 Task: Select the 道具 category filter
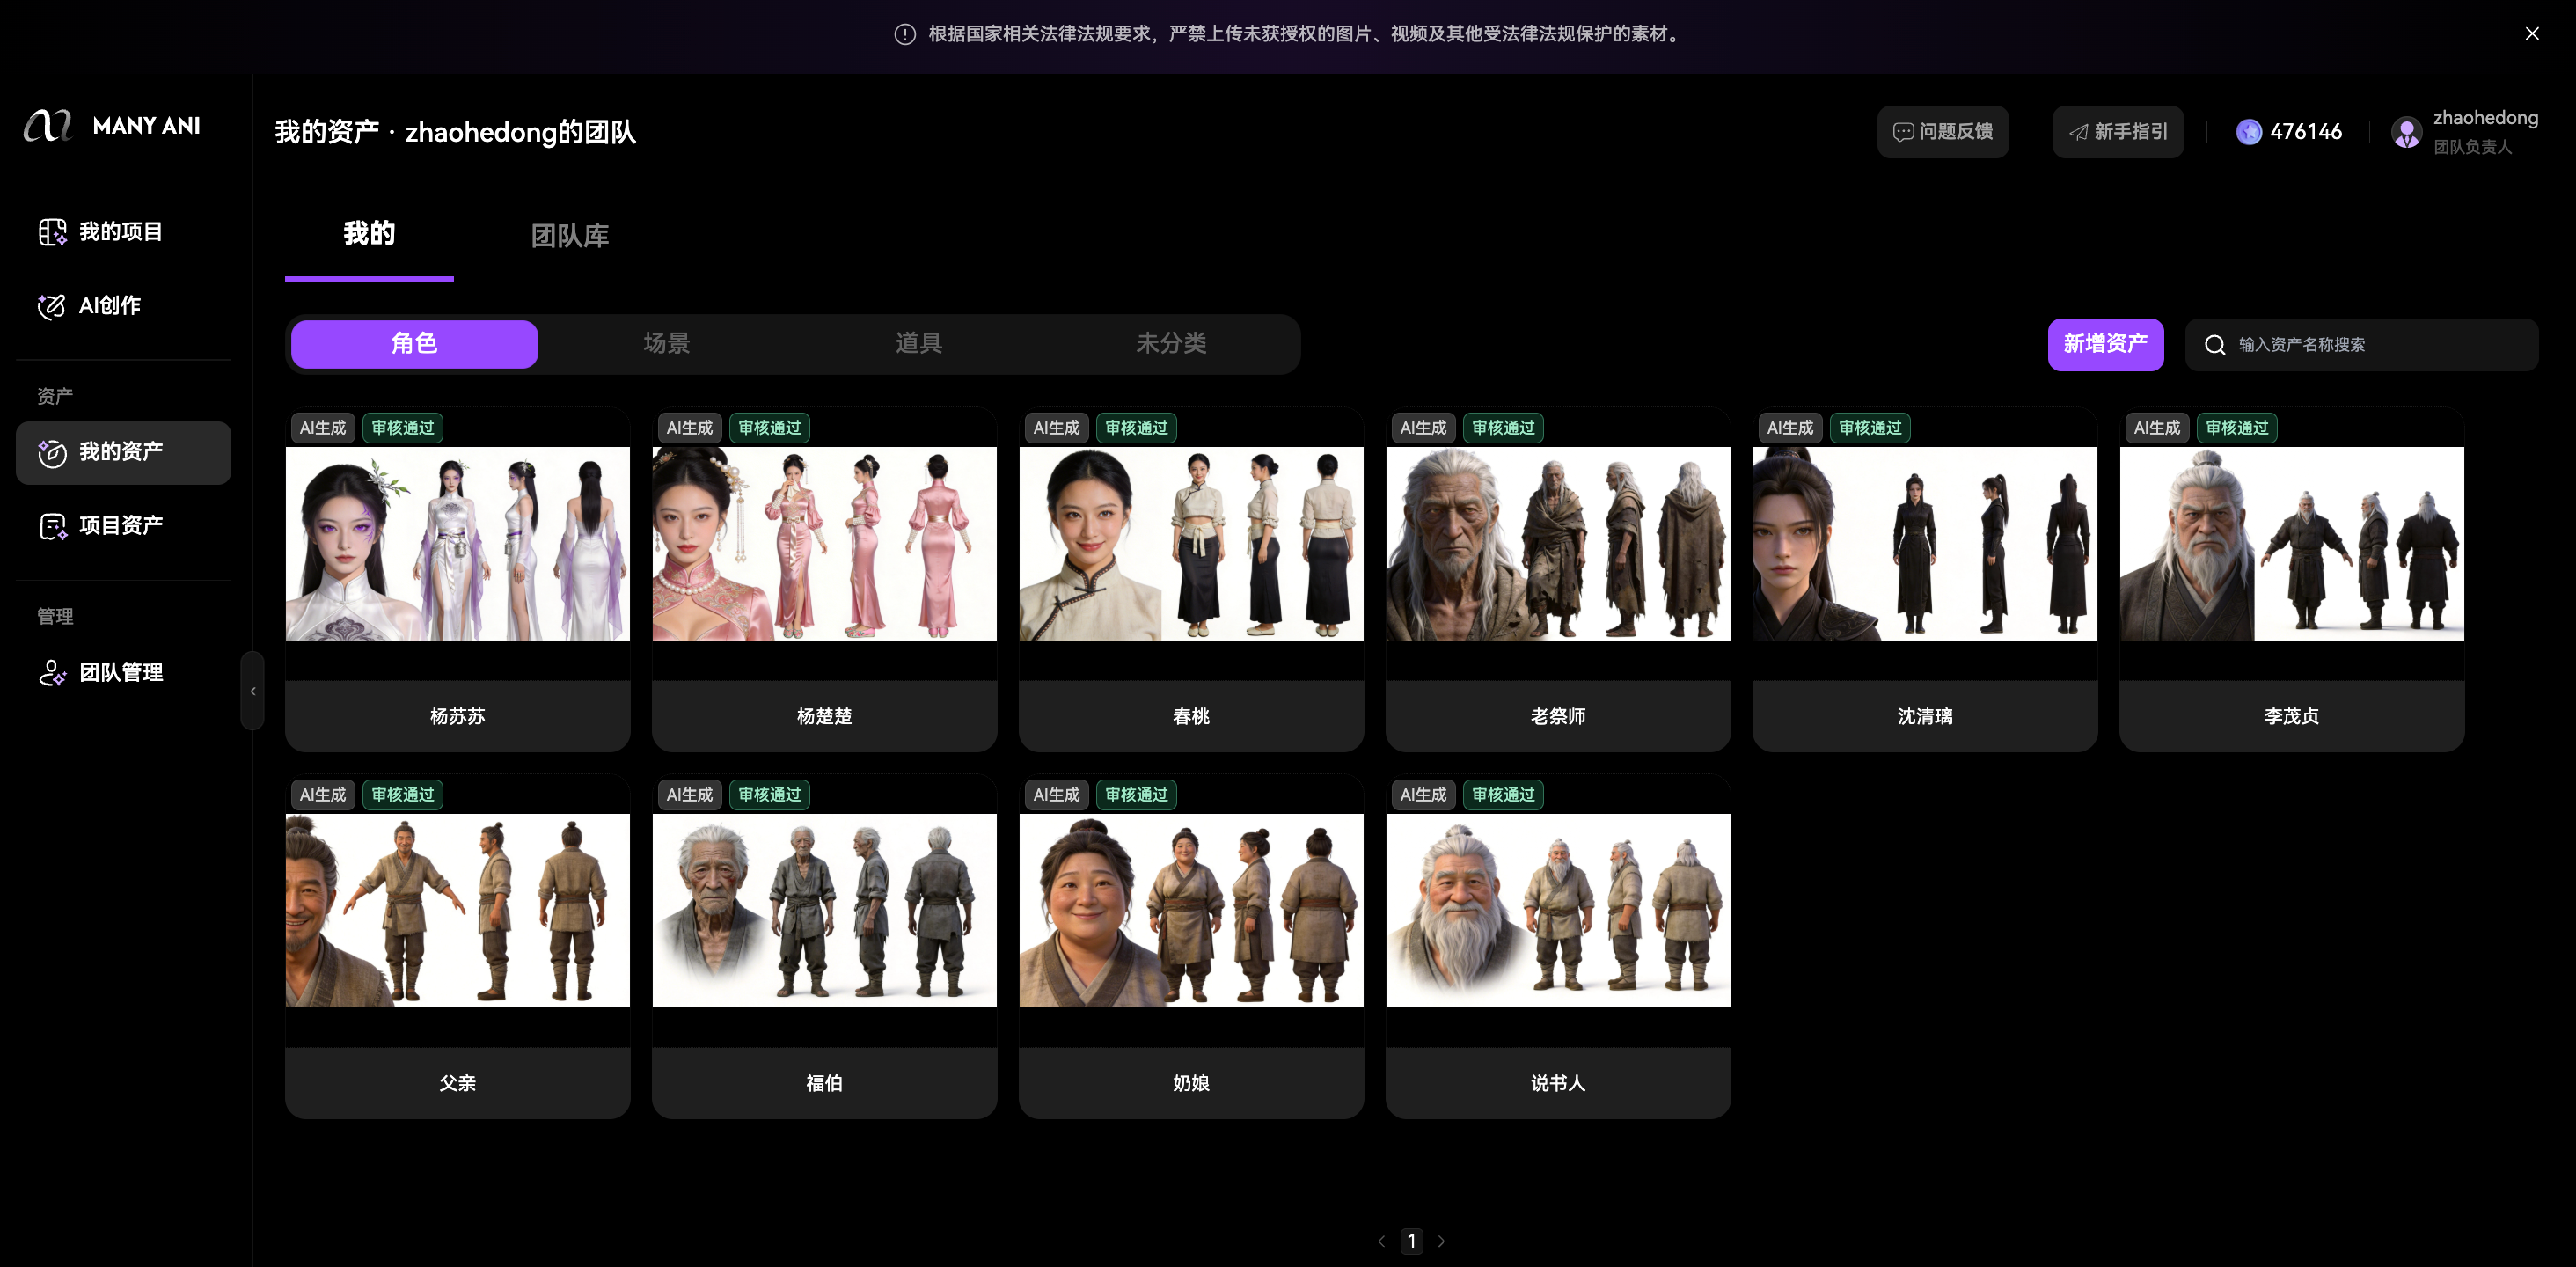(918, 344)
